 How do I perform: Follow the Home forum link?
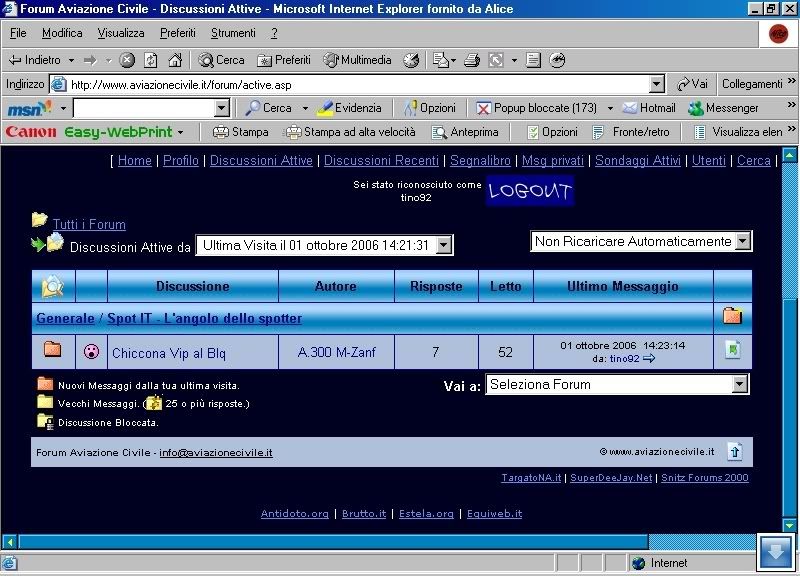[135, 160]
